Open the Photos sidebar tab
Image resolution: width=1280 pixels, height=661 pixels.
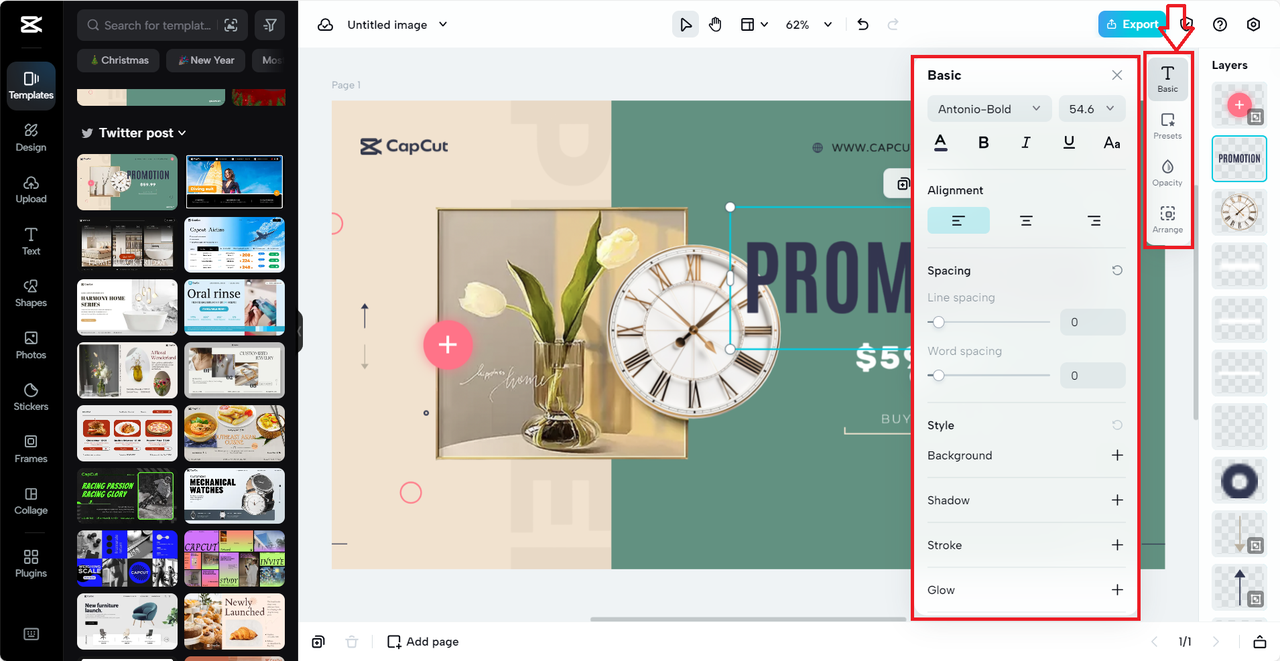pos(31,346)
